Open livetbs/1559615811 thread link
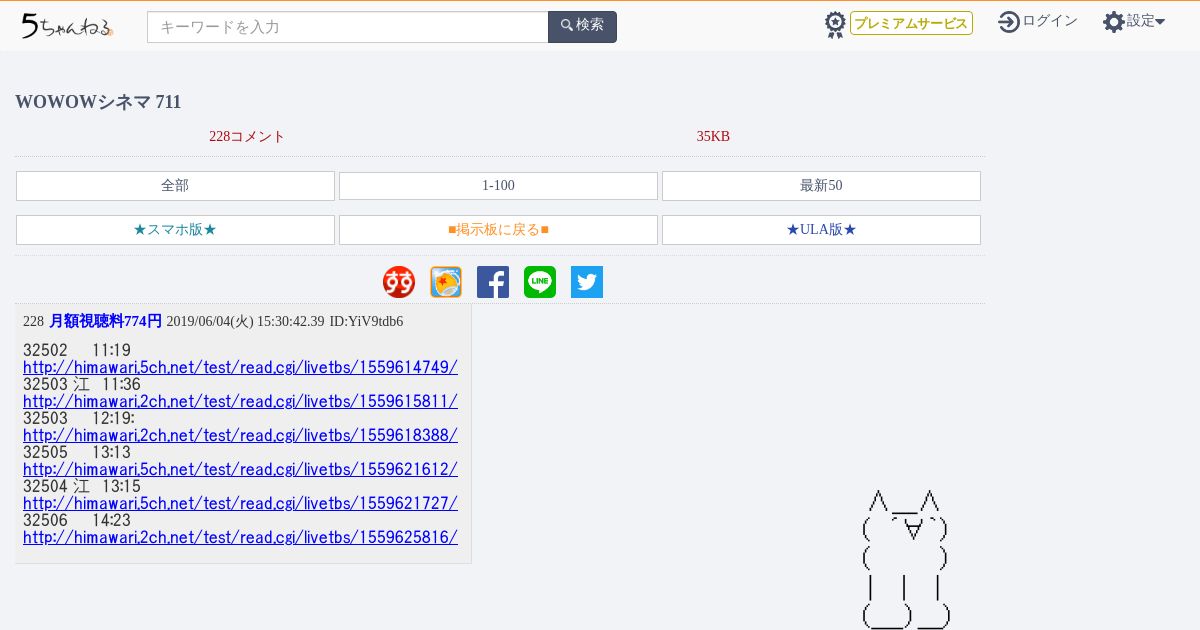The image size is (1200, 630). click(x=240, y=401)
